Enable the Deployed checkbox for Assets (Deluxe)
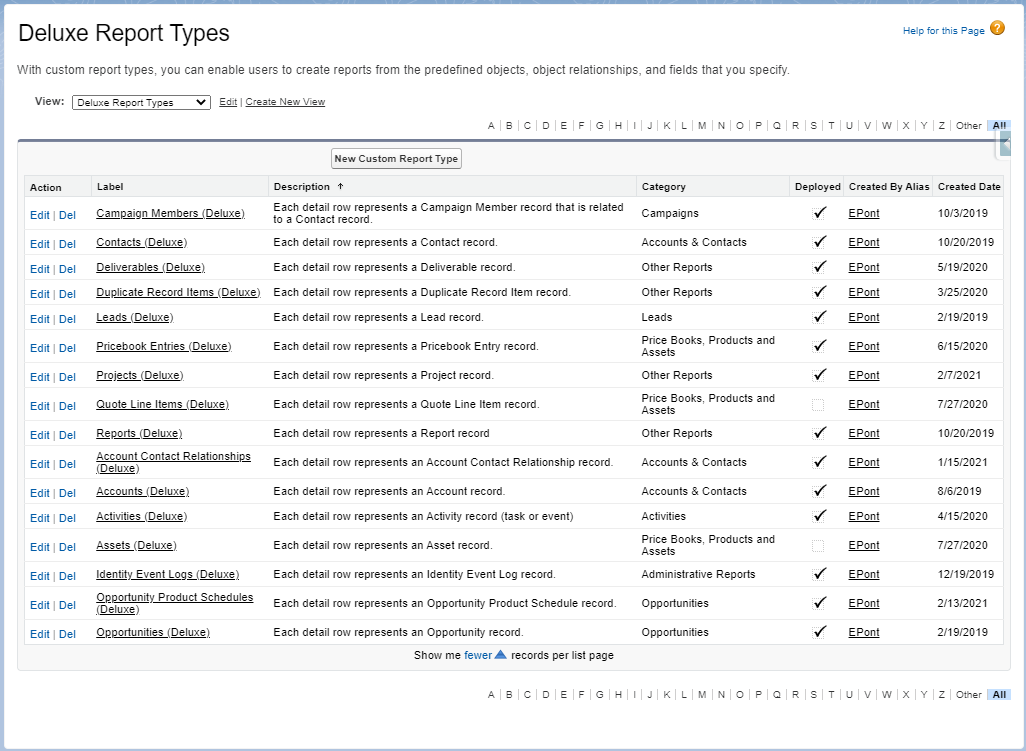1026x751 pixels. click(820, 545)
